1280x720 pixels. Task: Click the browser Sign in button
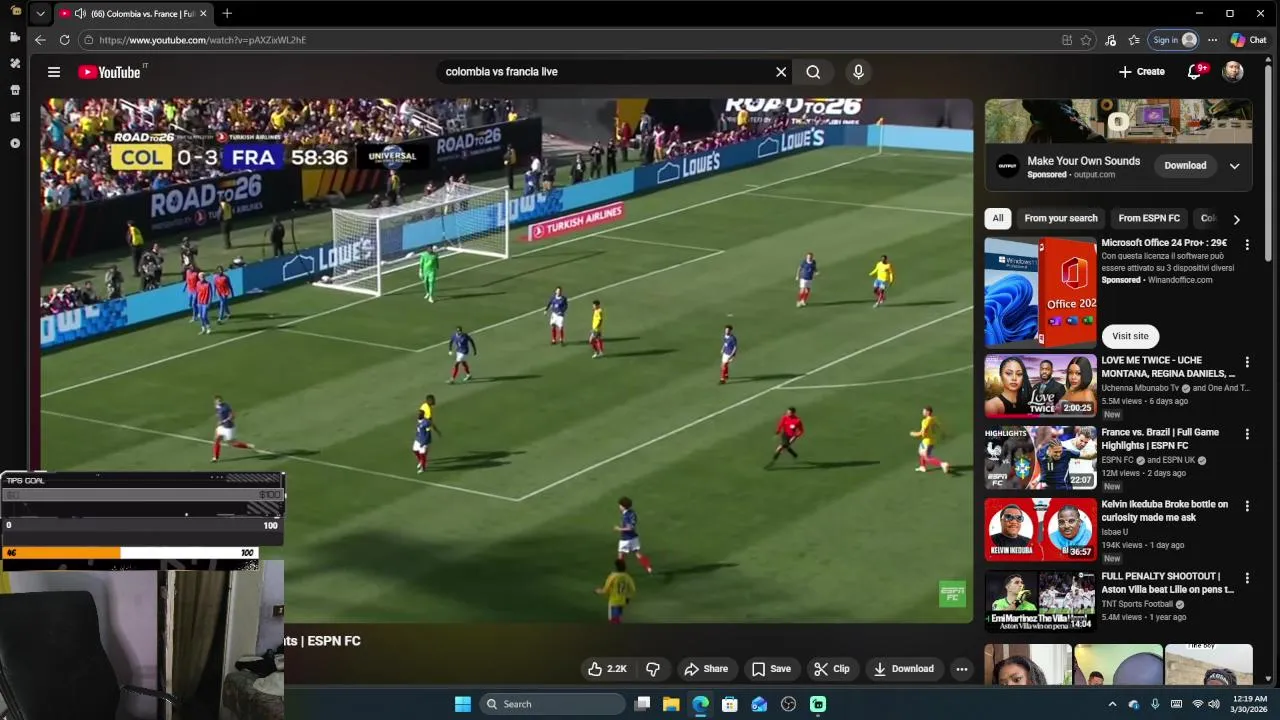pos(1173,40)
